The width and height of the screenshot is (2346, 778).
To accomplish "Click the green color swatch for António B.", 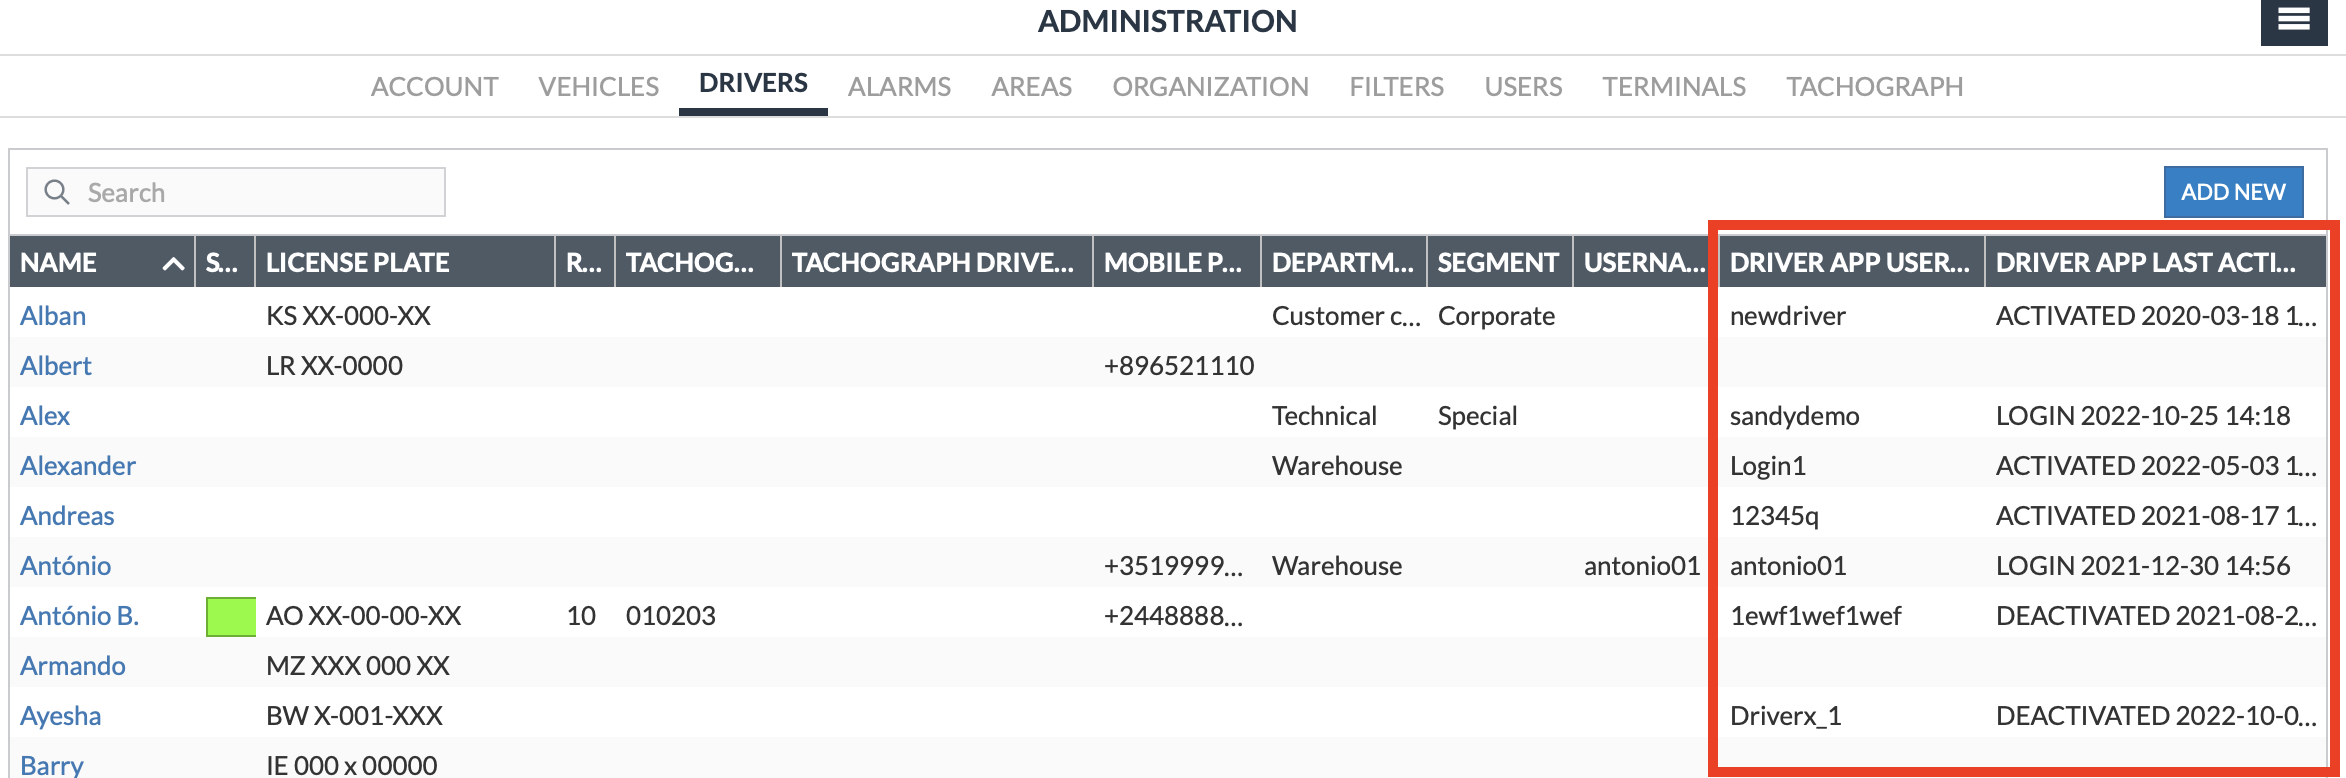I will [230, 616].
